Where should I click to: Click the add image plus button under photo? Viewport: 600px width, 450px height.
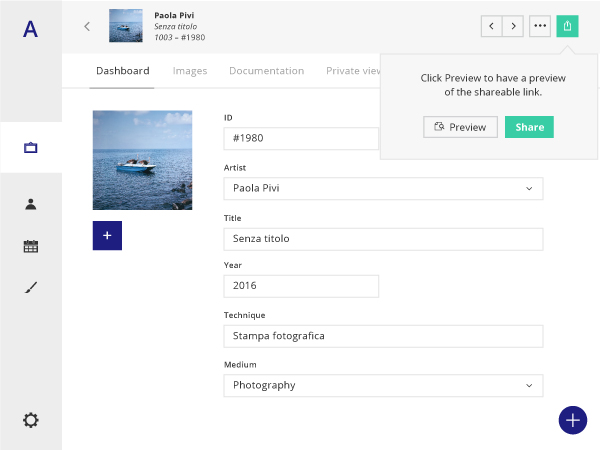click(x=107, y=235)
